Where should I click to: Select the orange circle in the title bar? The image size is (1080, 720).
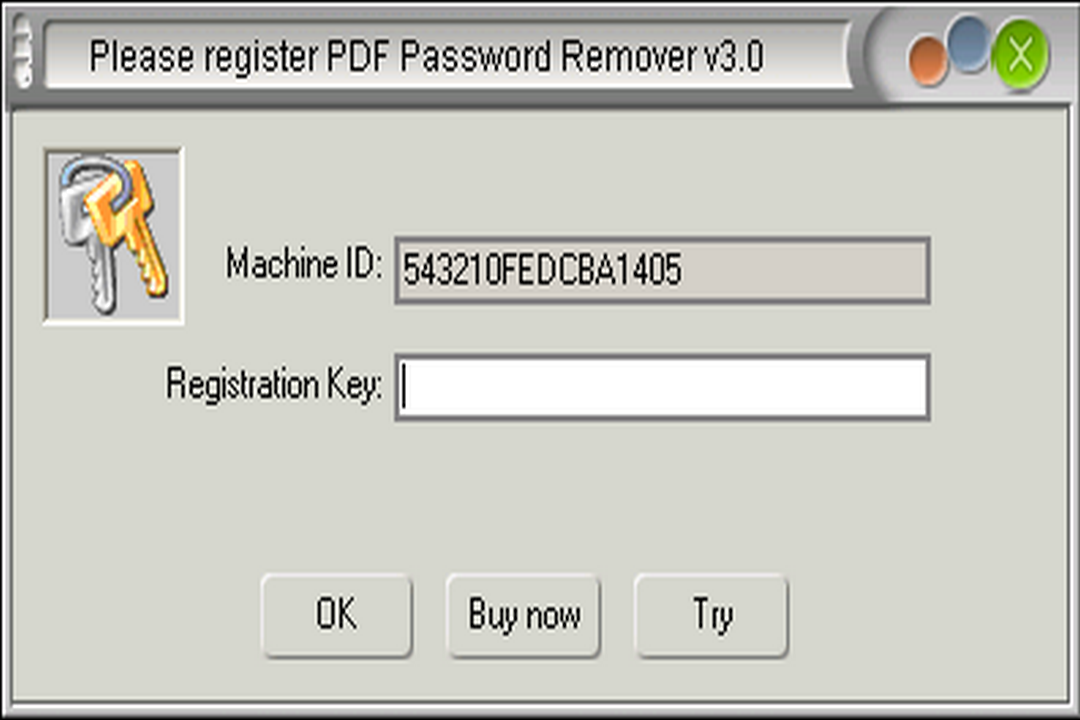point(928,60)
